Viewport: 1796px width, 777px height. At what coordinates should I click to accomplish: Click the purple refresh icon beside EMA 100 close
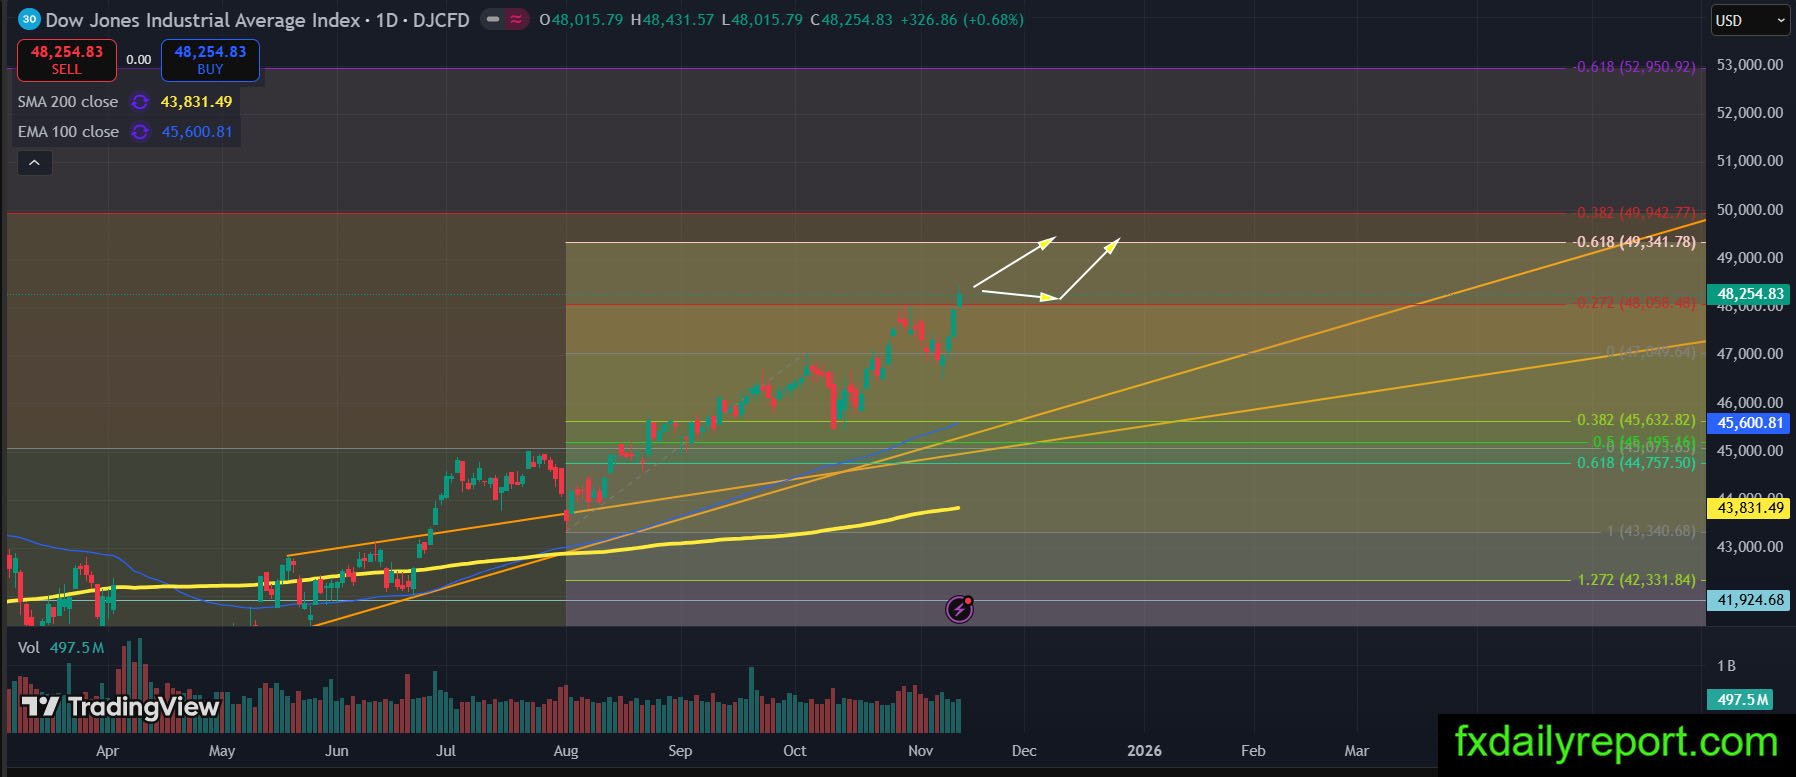coord(140,132)
